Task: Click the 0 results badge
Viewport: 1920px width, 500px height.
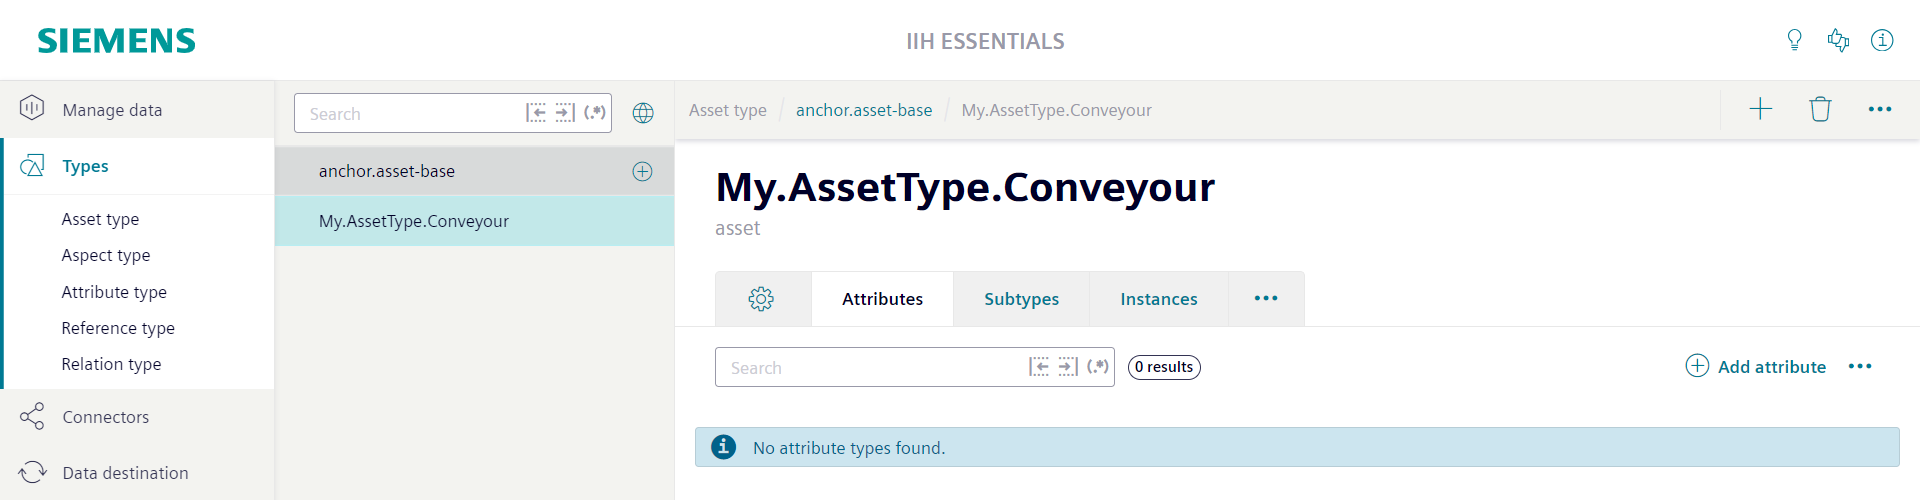Action: click(x=1164, y=367)
